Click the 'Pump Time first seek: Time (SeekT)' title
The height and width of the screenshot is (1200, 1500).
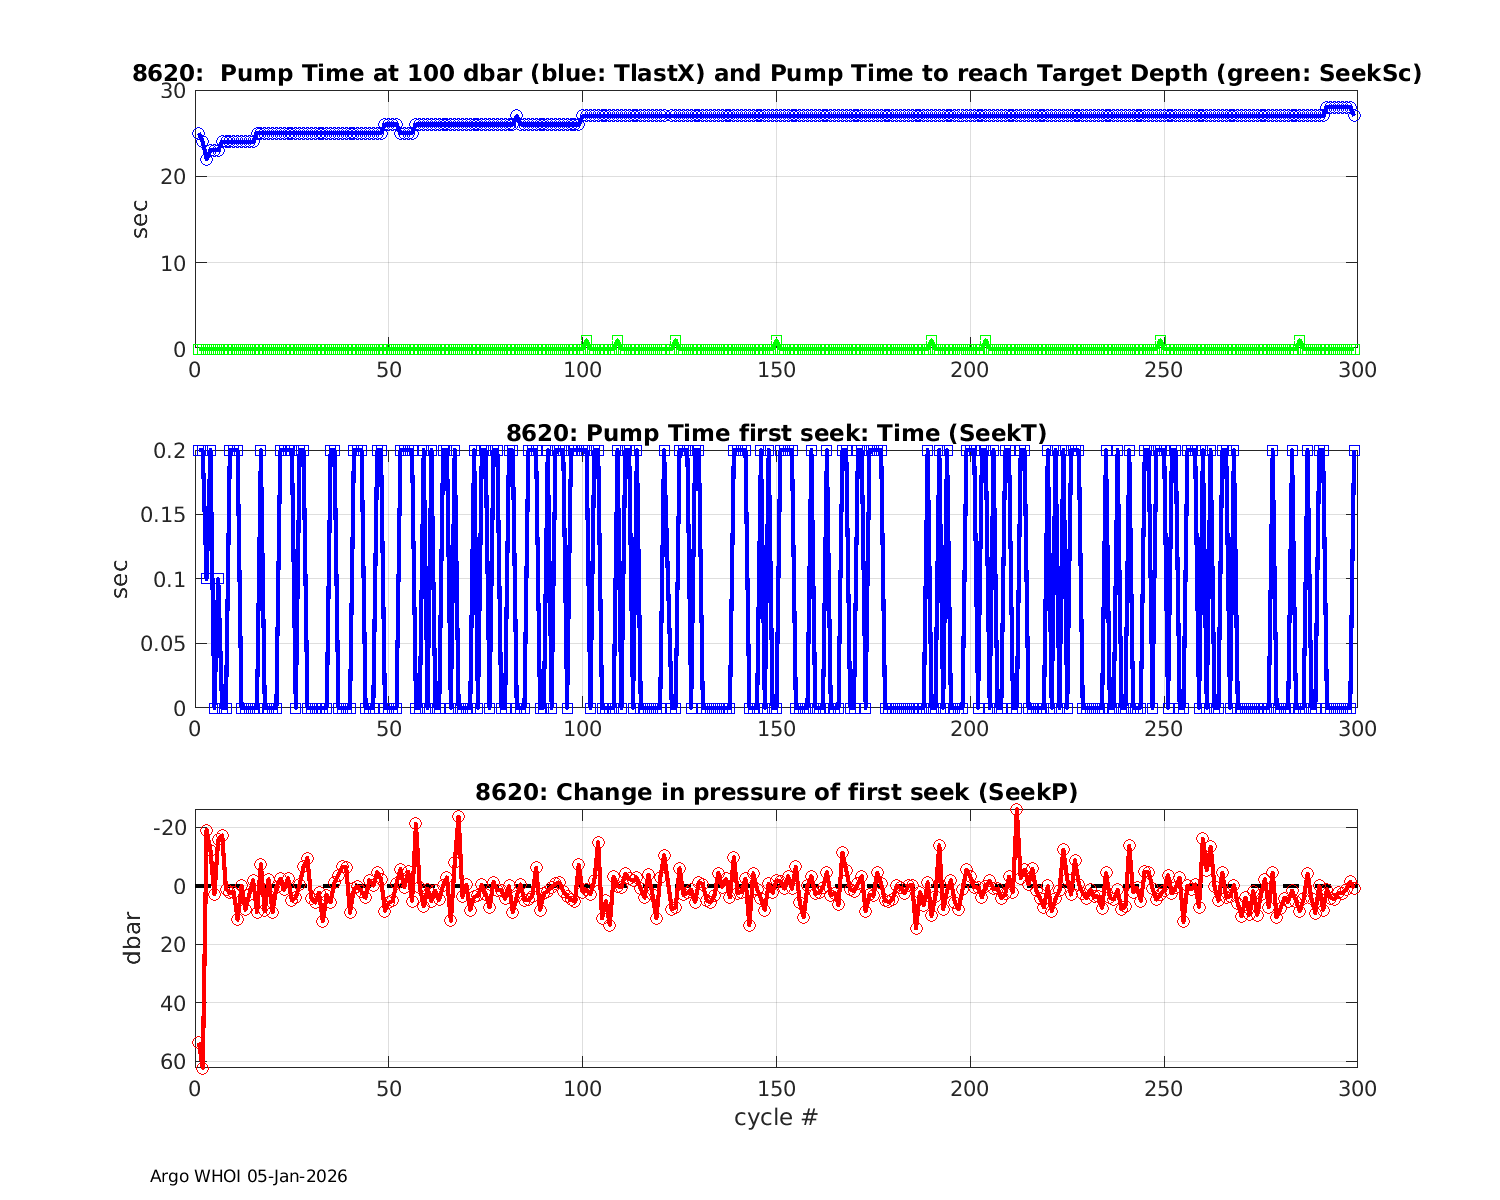(x=776, y=433)
